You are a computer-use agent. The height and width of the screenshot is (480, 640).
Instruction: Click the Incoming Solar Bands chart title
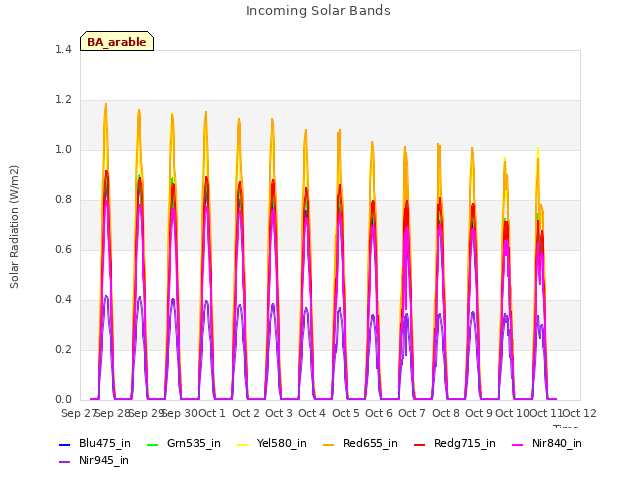click(318, 11)
